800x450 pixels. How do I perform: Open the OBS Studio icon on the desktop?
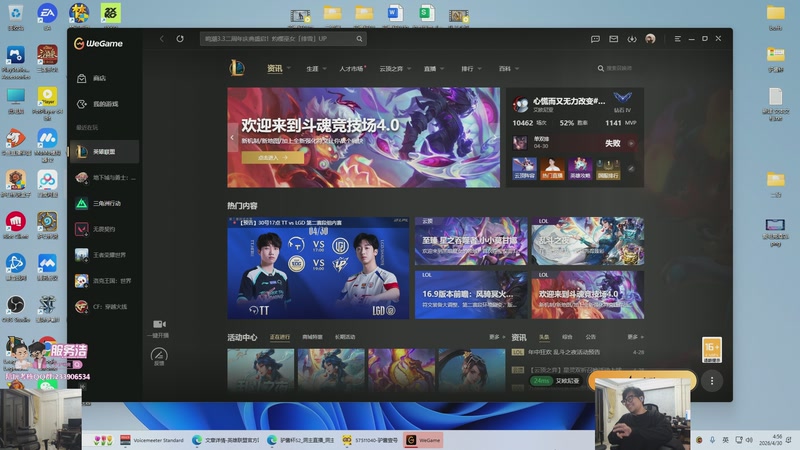pyautogui.click(x=16, y=308)
